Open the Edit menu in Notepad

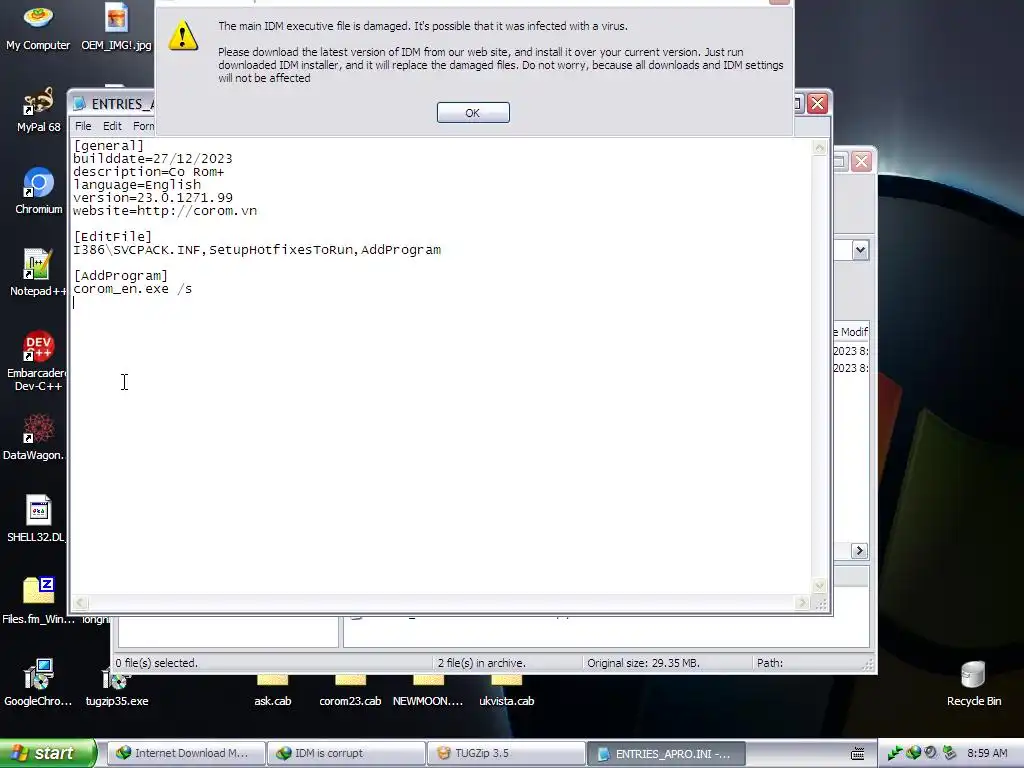(112, 126)
